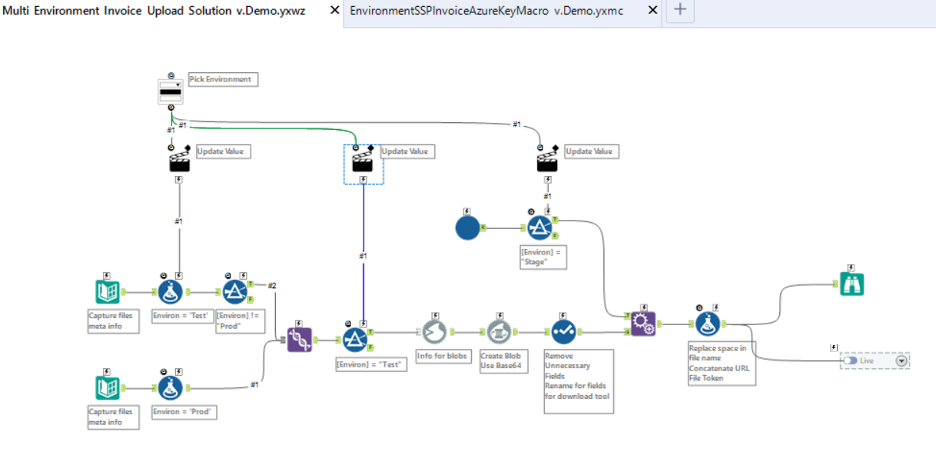Viewport: 936px width, 456px height.
Task: Select the Remove Unnecessary Fields select tool
Action: (x=563, y=331)
